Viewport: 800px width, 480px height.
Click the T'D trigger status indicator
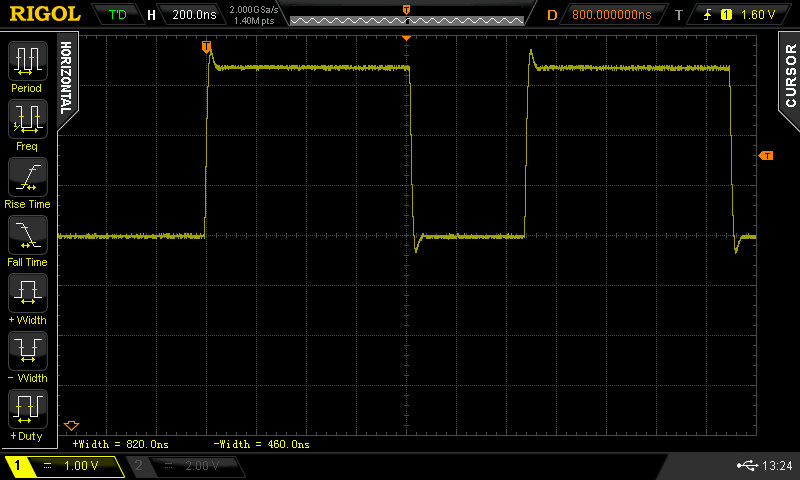(118, 15)
